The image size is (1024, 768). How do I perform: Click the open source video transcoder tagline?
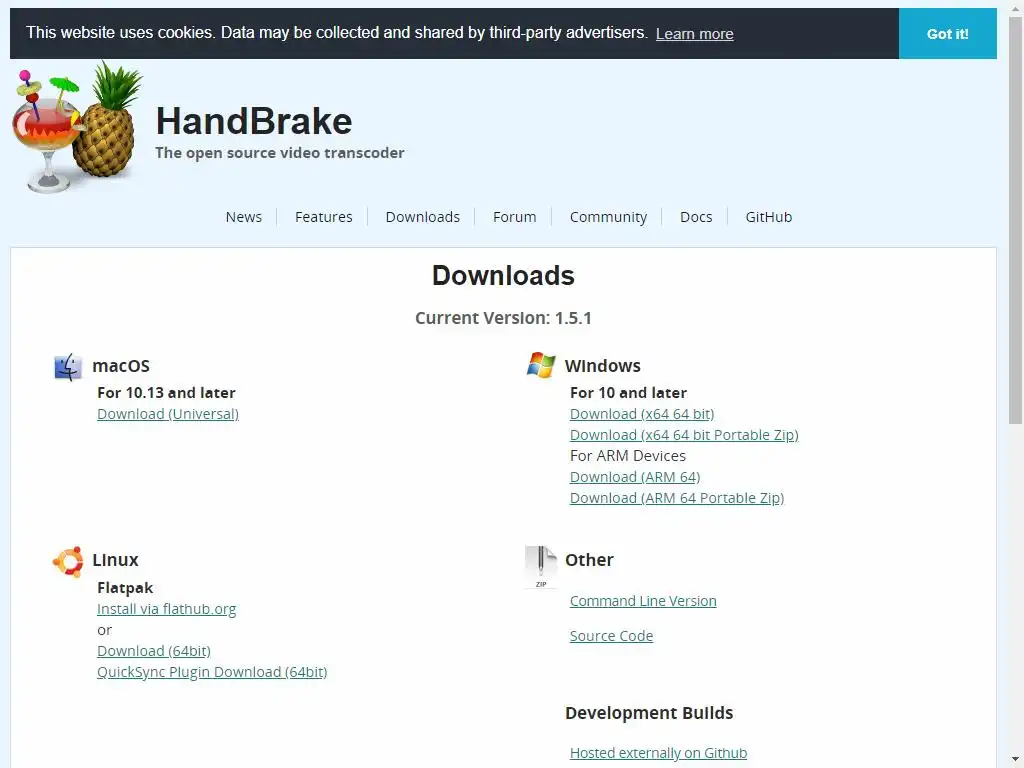[280, 153]
